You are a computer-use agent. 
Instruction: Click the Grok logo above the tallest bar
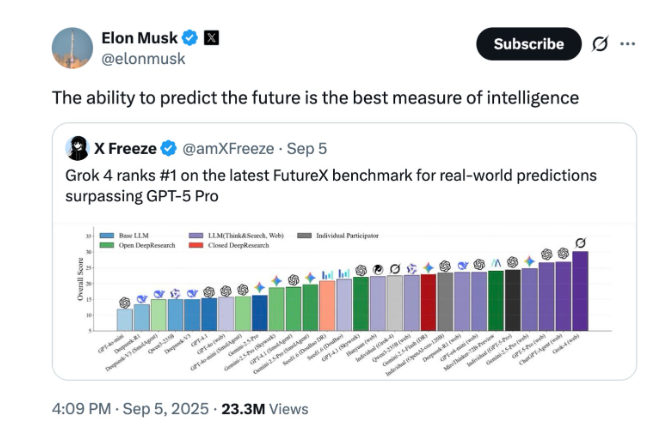tap(580, 242)
